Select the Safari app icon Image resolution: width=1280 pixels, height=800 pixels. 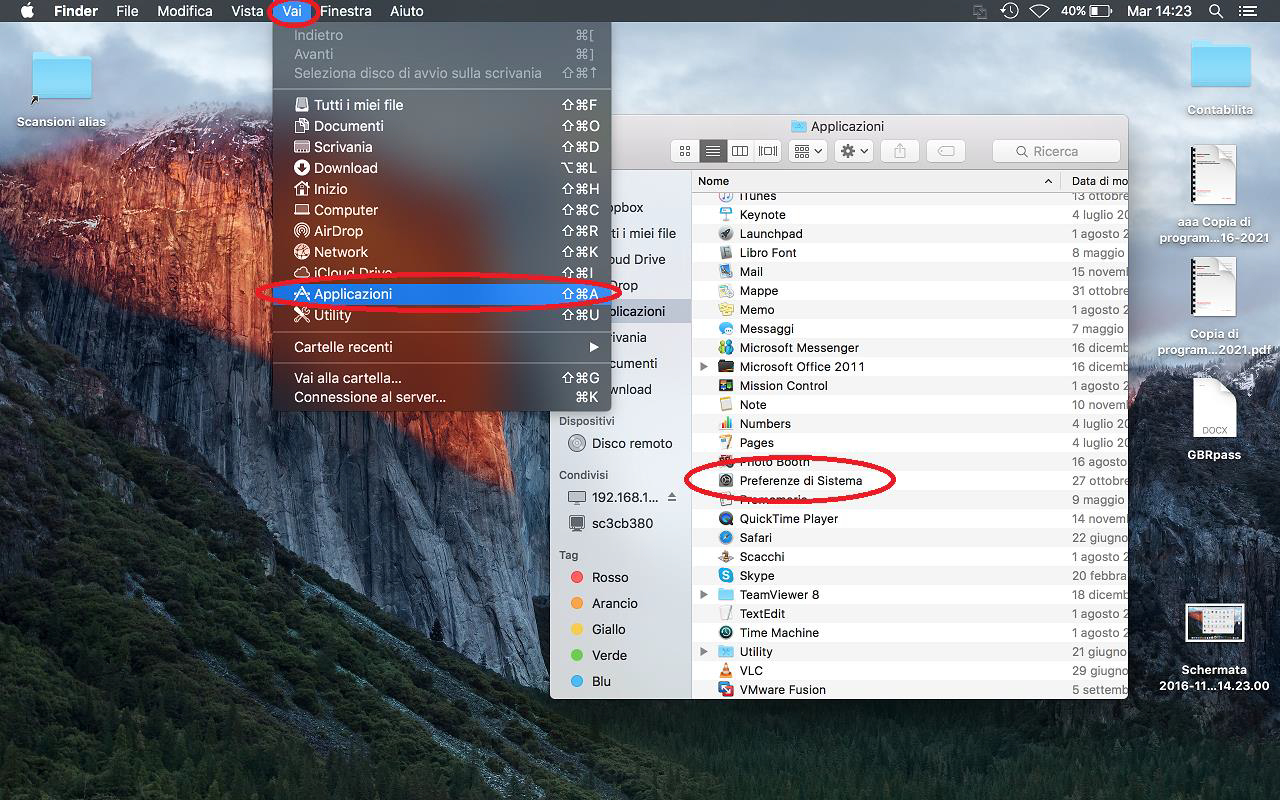coord(726,538)
